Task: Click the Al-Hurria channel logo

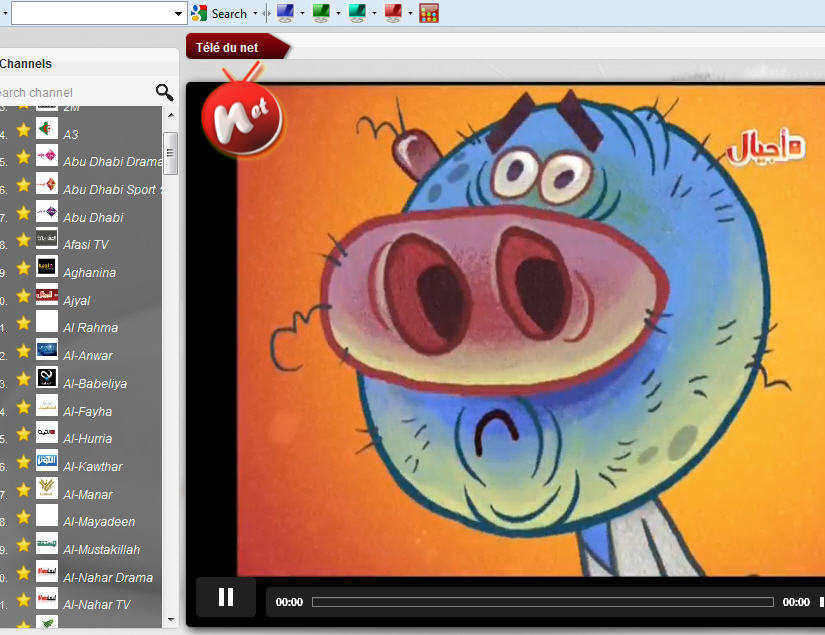Action: (x=47, y=433)
